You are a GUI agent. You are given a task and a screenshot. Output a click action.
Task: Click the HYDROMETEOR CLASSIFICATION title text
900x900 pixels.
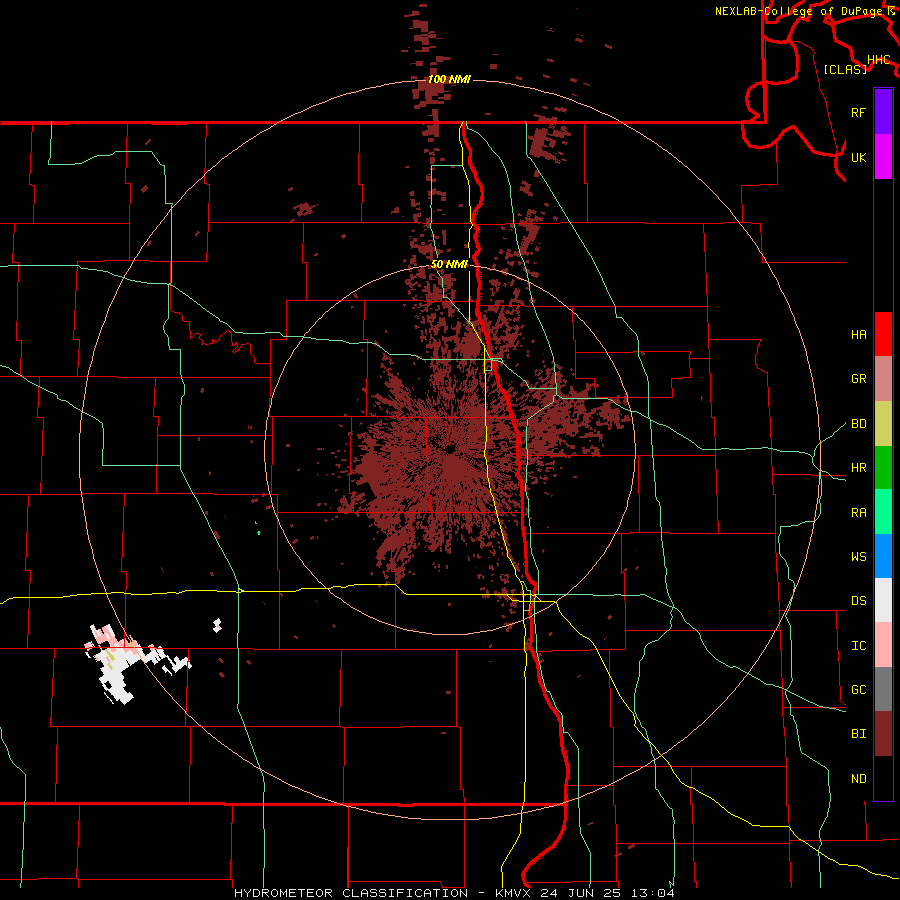351,893
